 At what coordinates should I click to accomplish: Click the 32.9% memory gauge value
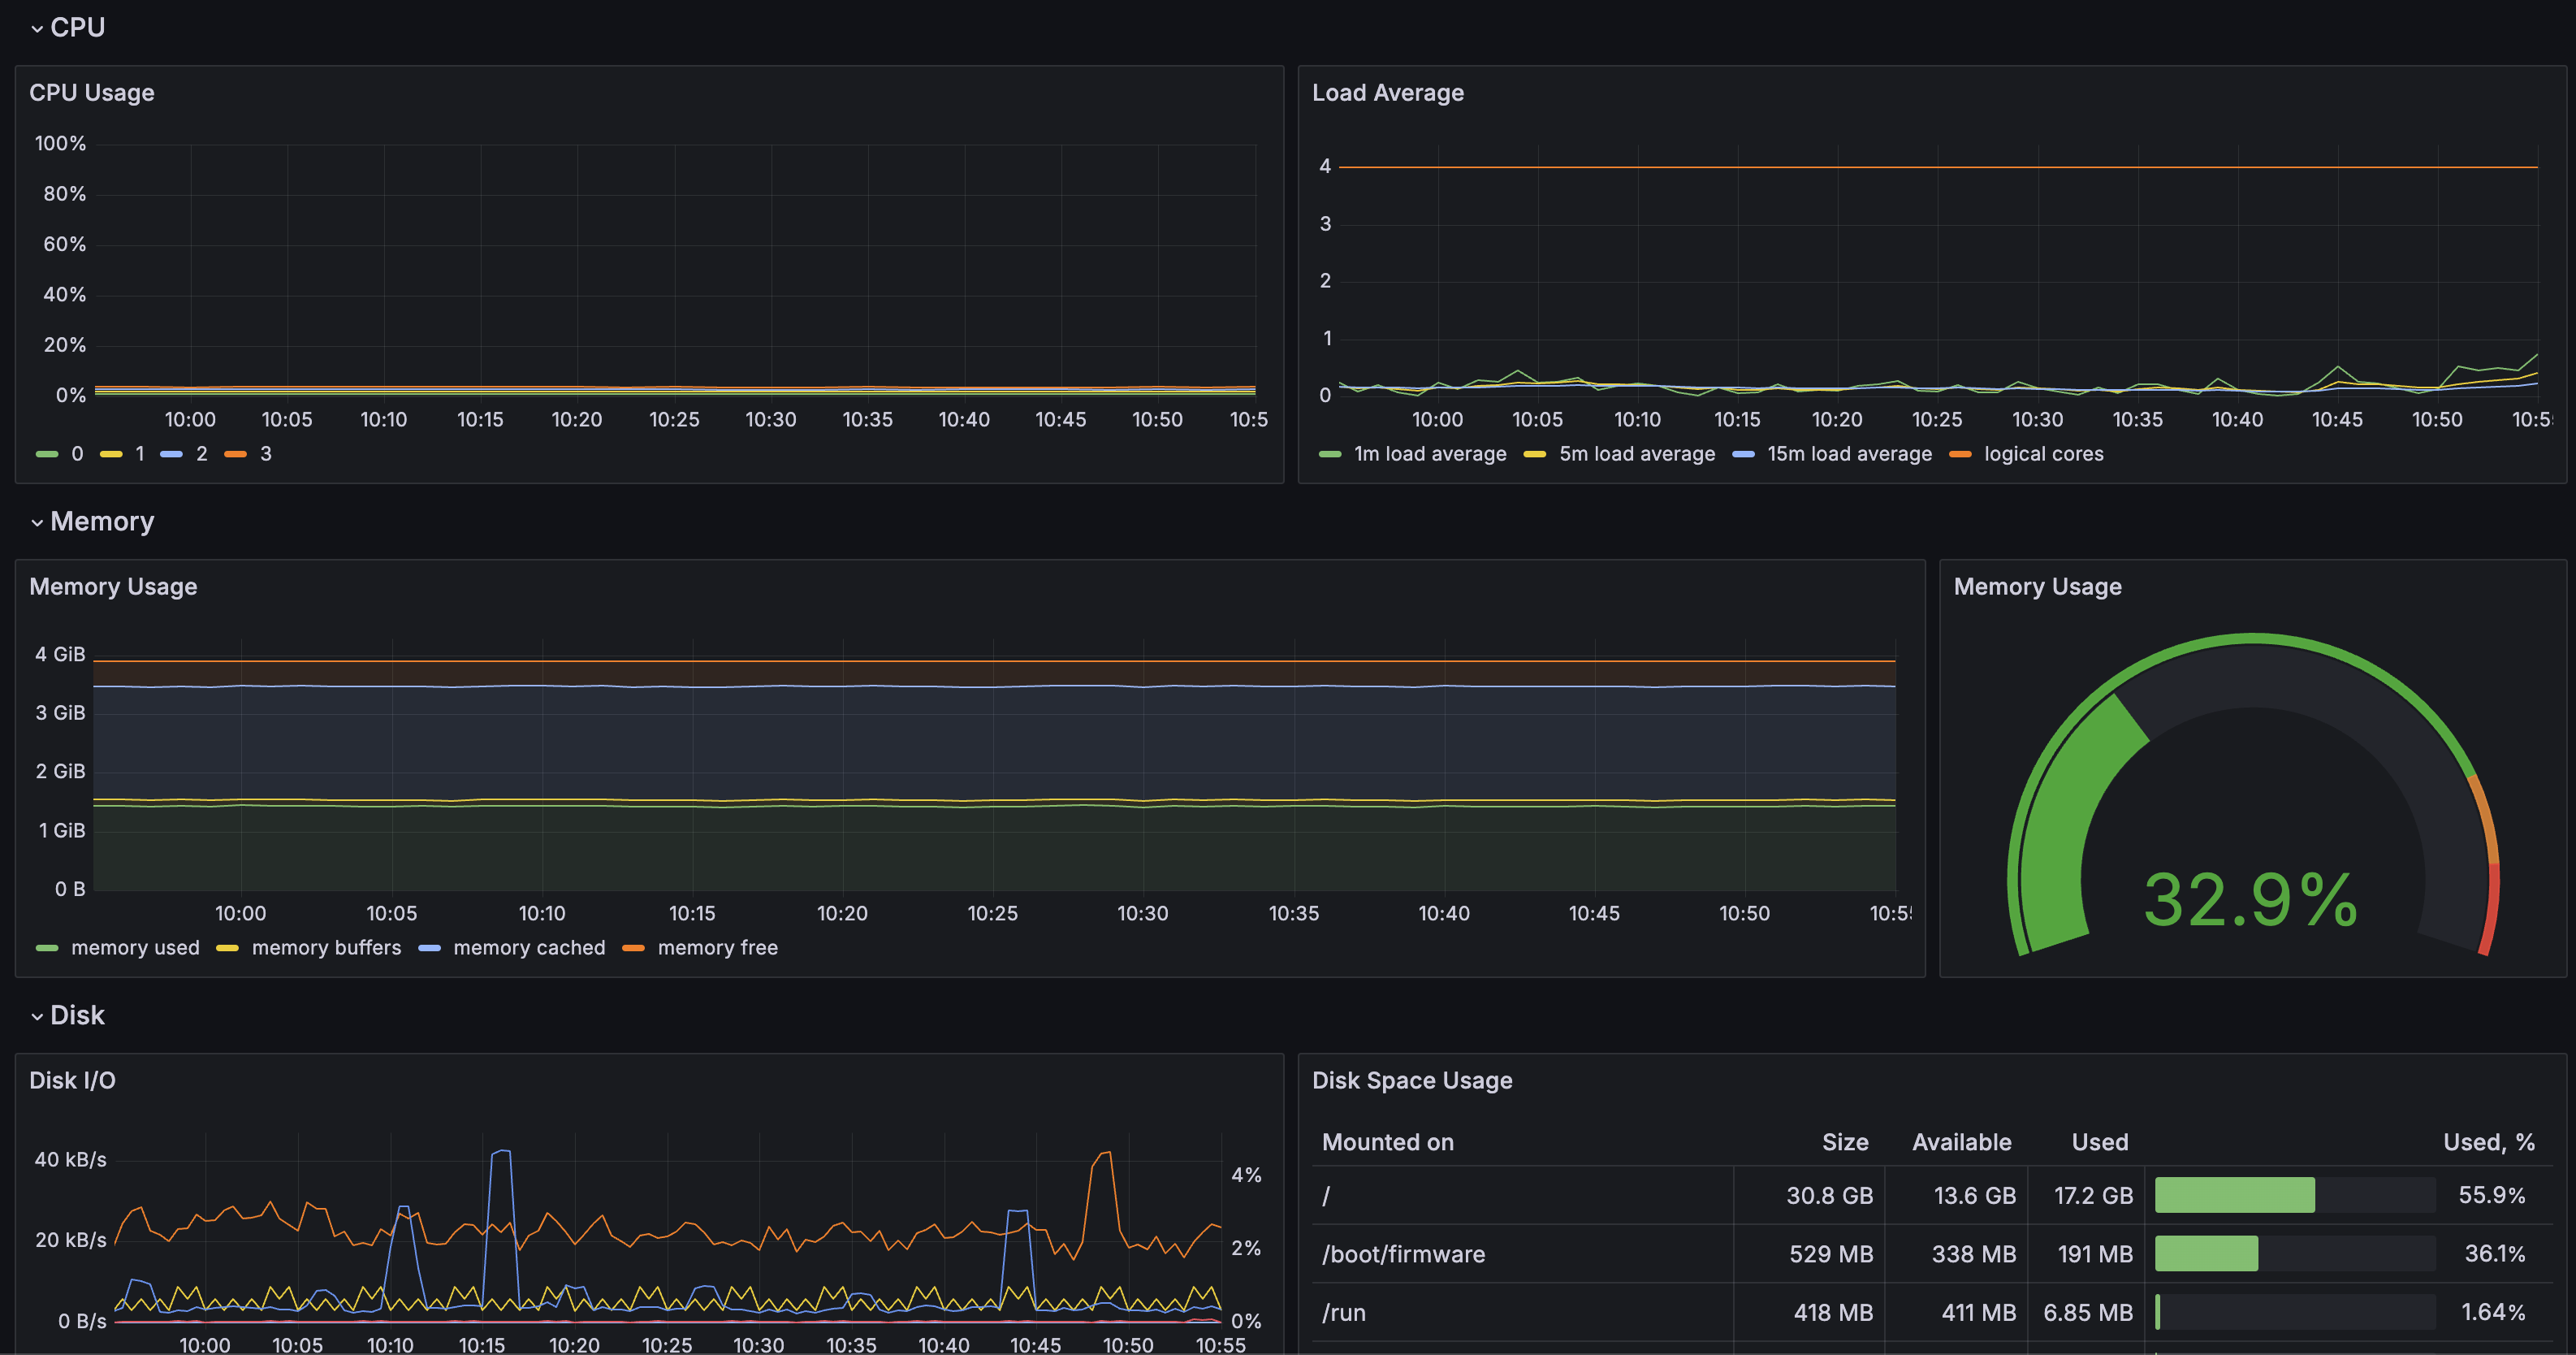2251,900
